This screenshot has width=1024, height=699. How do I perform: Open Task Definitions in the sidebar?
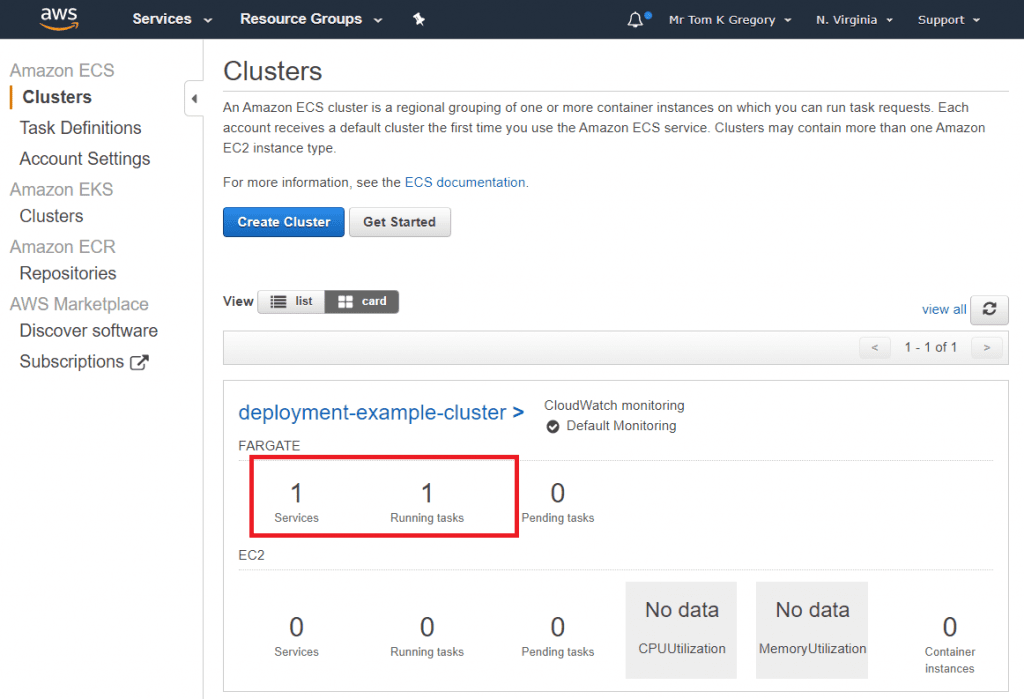coord(80,128)
